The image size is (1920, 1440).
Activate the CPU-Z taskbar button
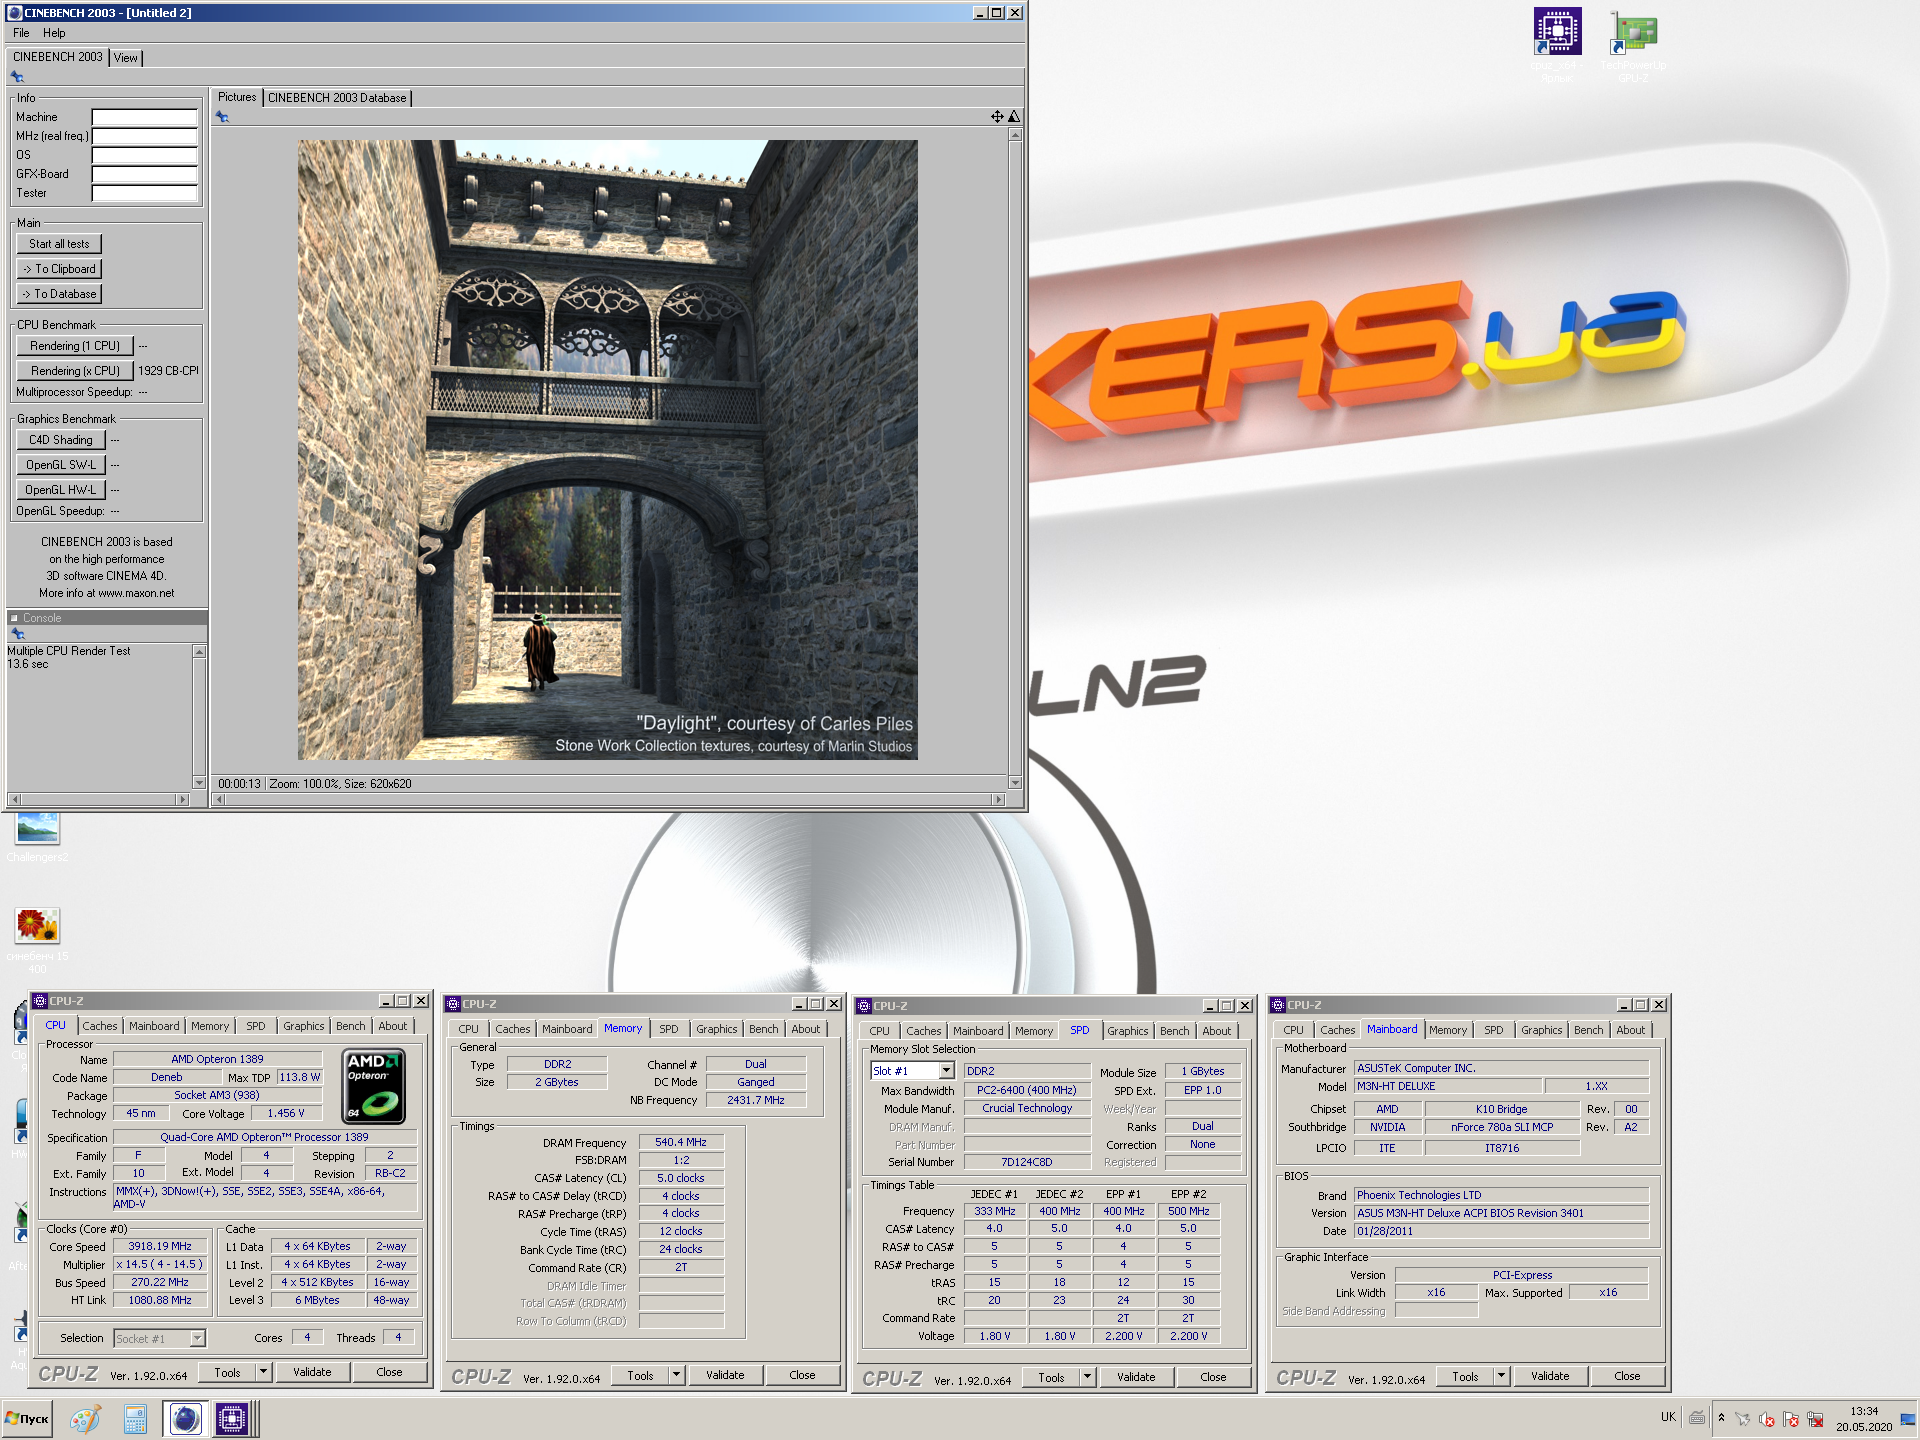(x=232, y=1418)
